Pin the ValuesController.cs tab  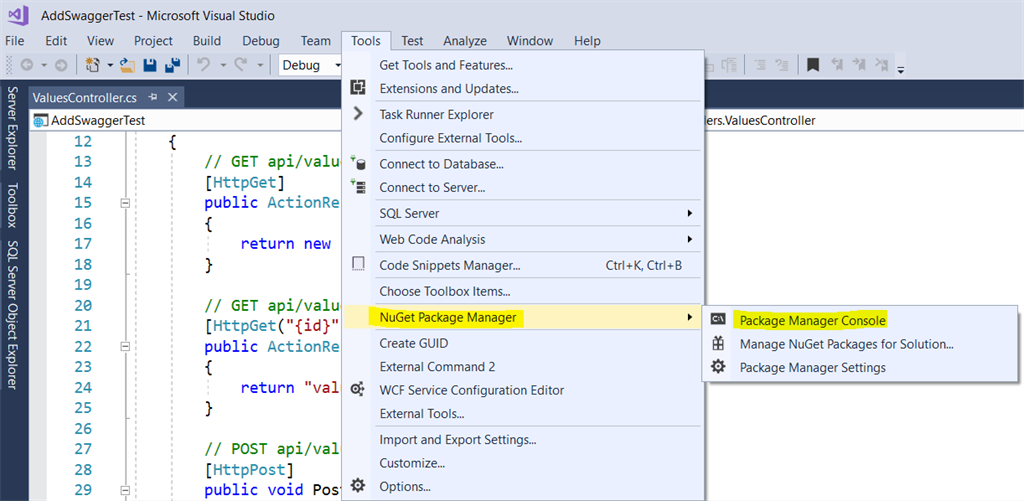tap(153, 97)
